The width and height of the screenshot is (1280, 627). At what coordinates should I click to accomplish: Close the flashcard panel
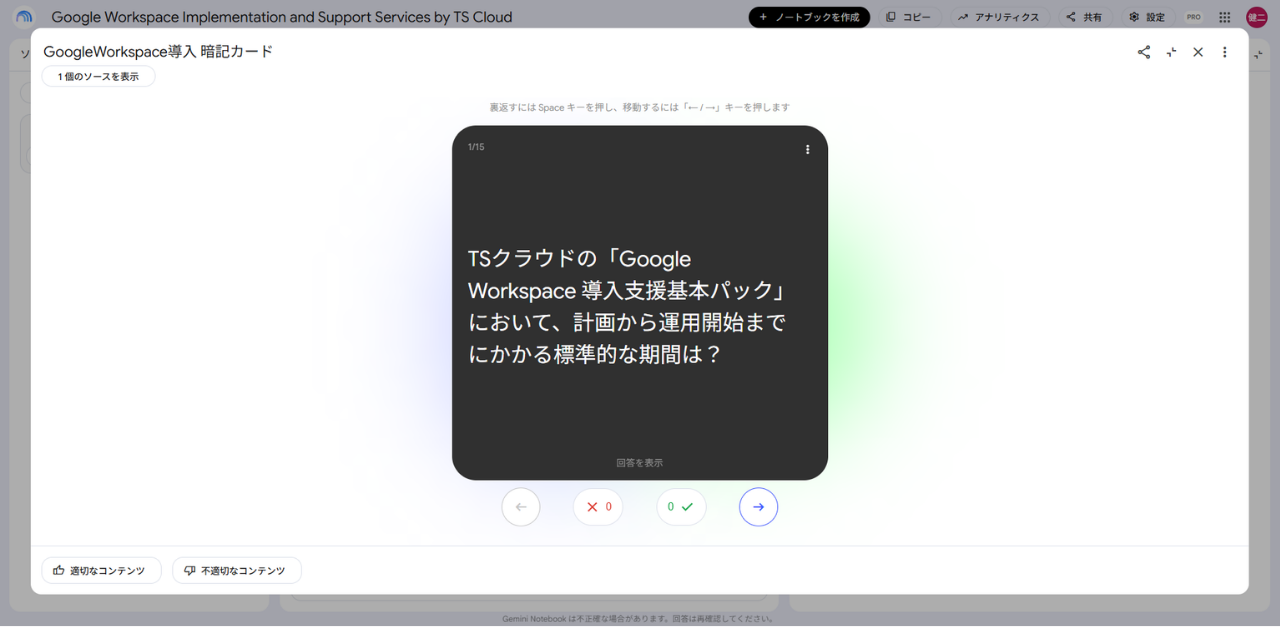(1198, 52)
